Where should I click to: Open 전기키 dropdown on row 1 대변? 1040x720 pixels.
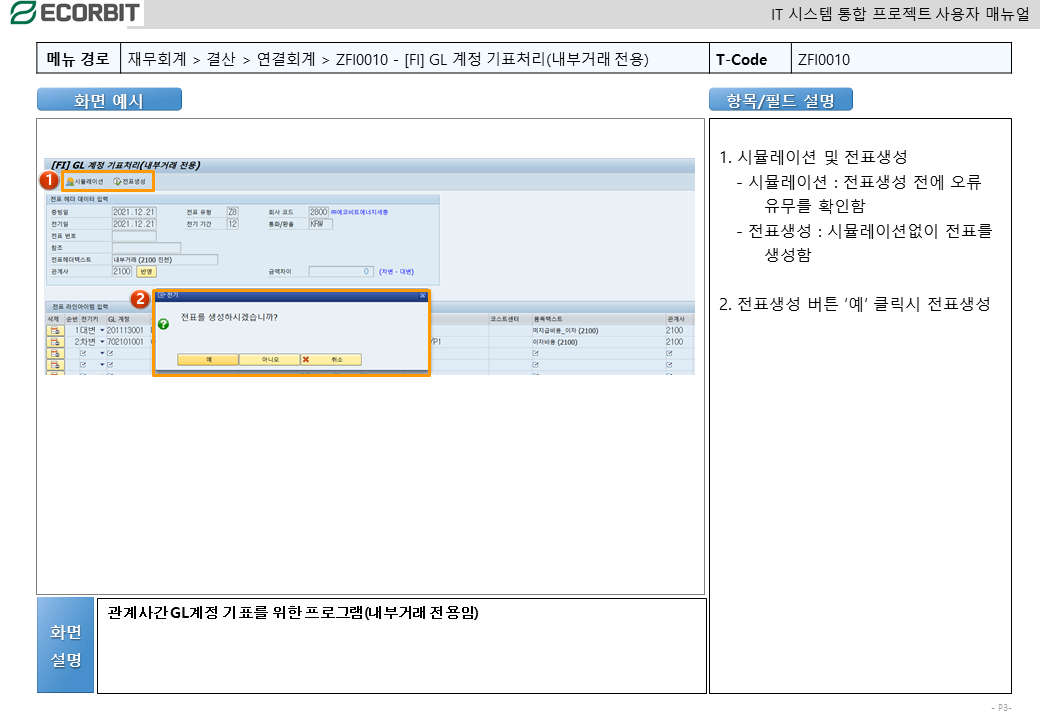[102, 330]
